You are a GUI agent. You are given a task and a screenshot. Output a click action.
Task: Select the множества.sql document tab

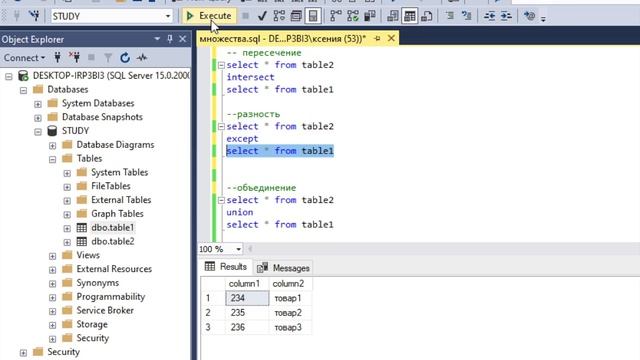[283, 38]
